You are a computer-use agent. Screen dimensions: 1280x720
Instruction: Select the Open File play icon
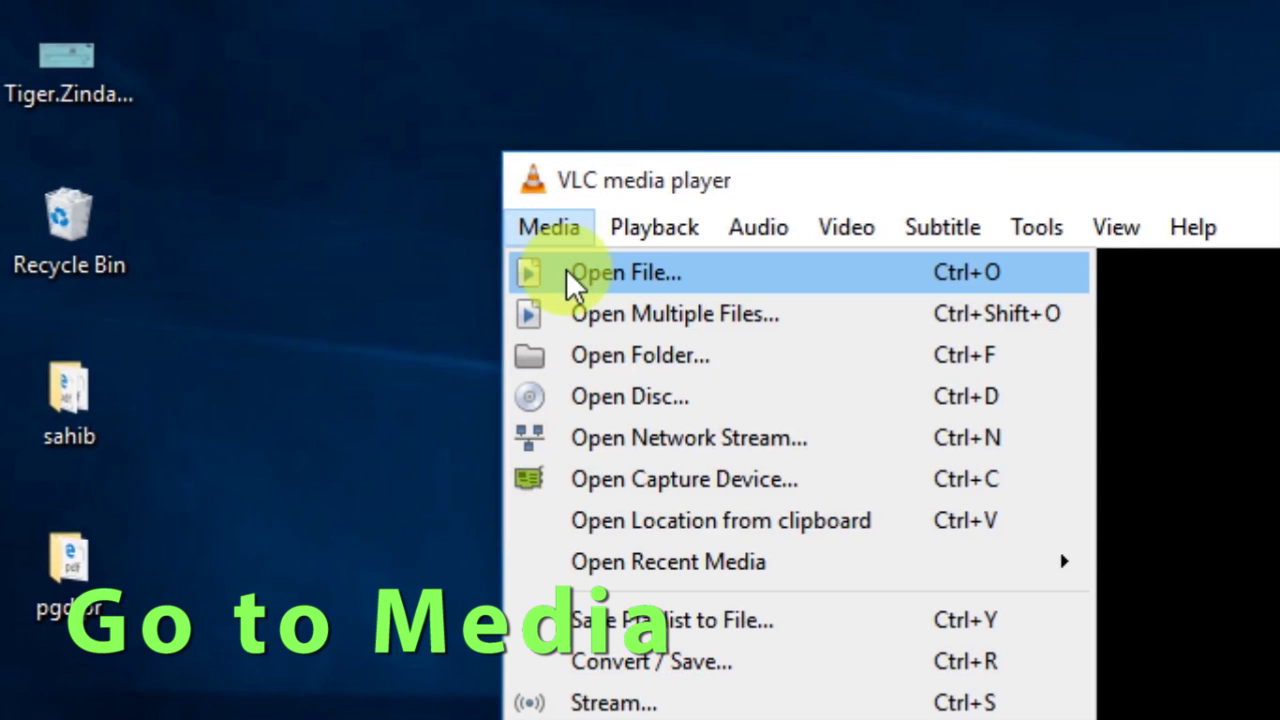pos(529,272)
